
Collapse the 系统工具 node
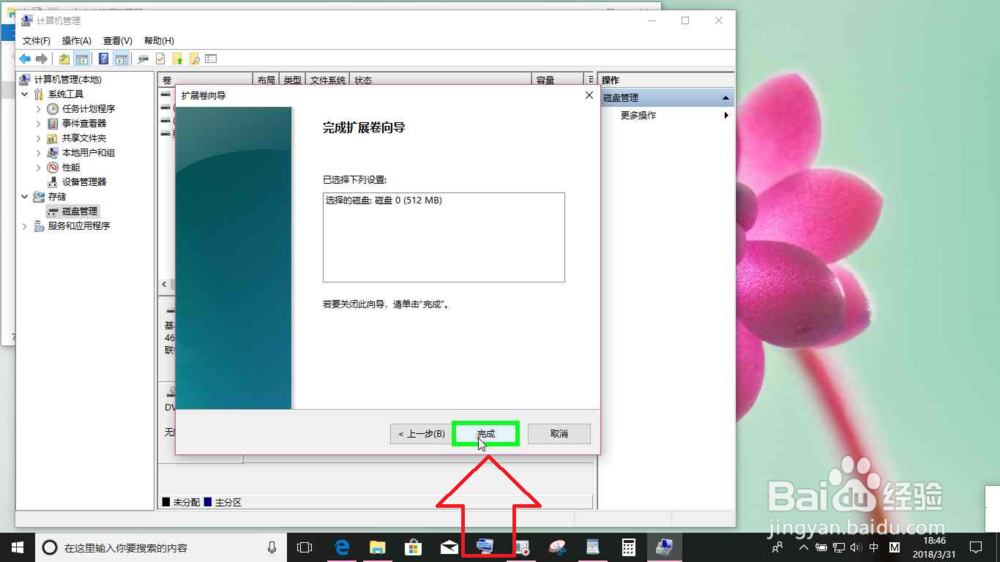tap(25, 94)
